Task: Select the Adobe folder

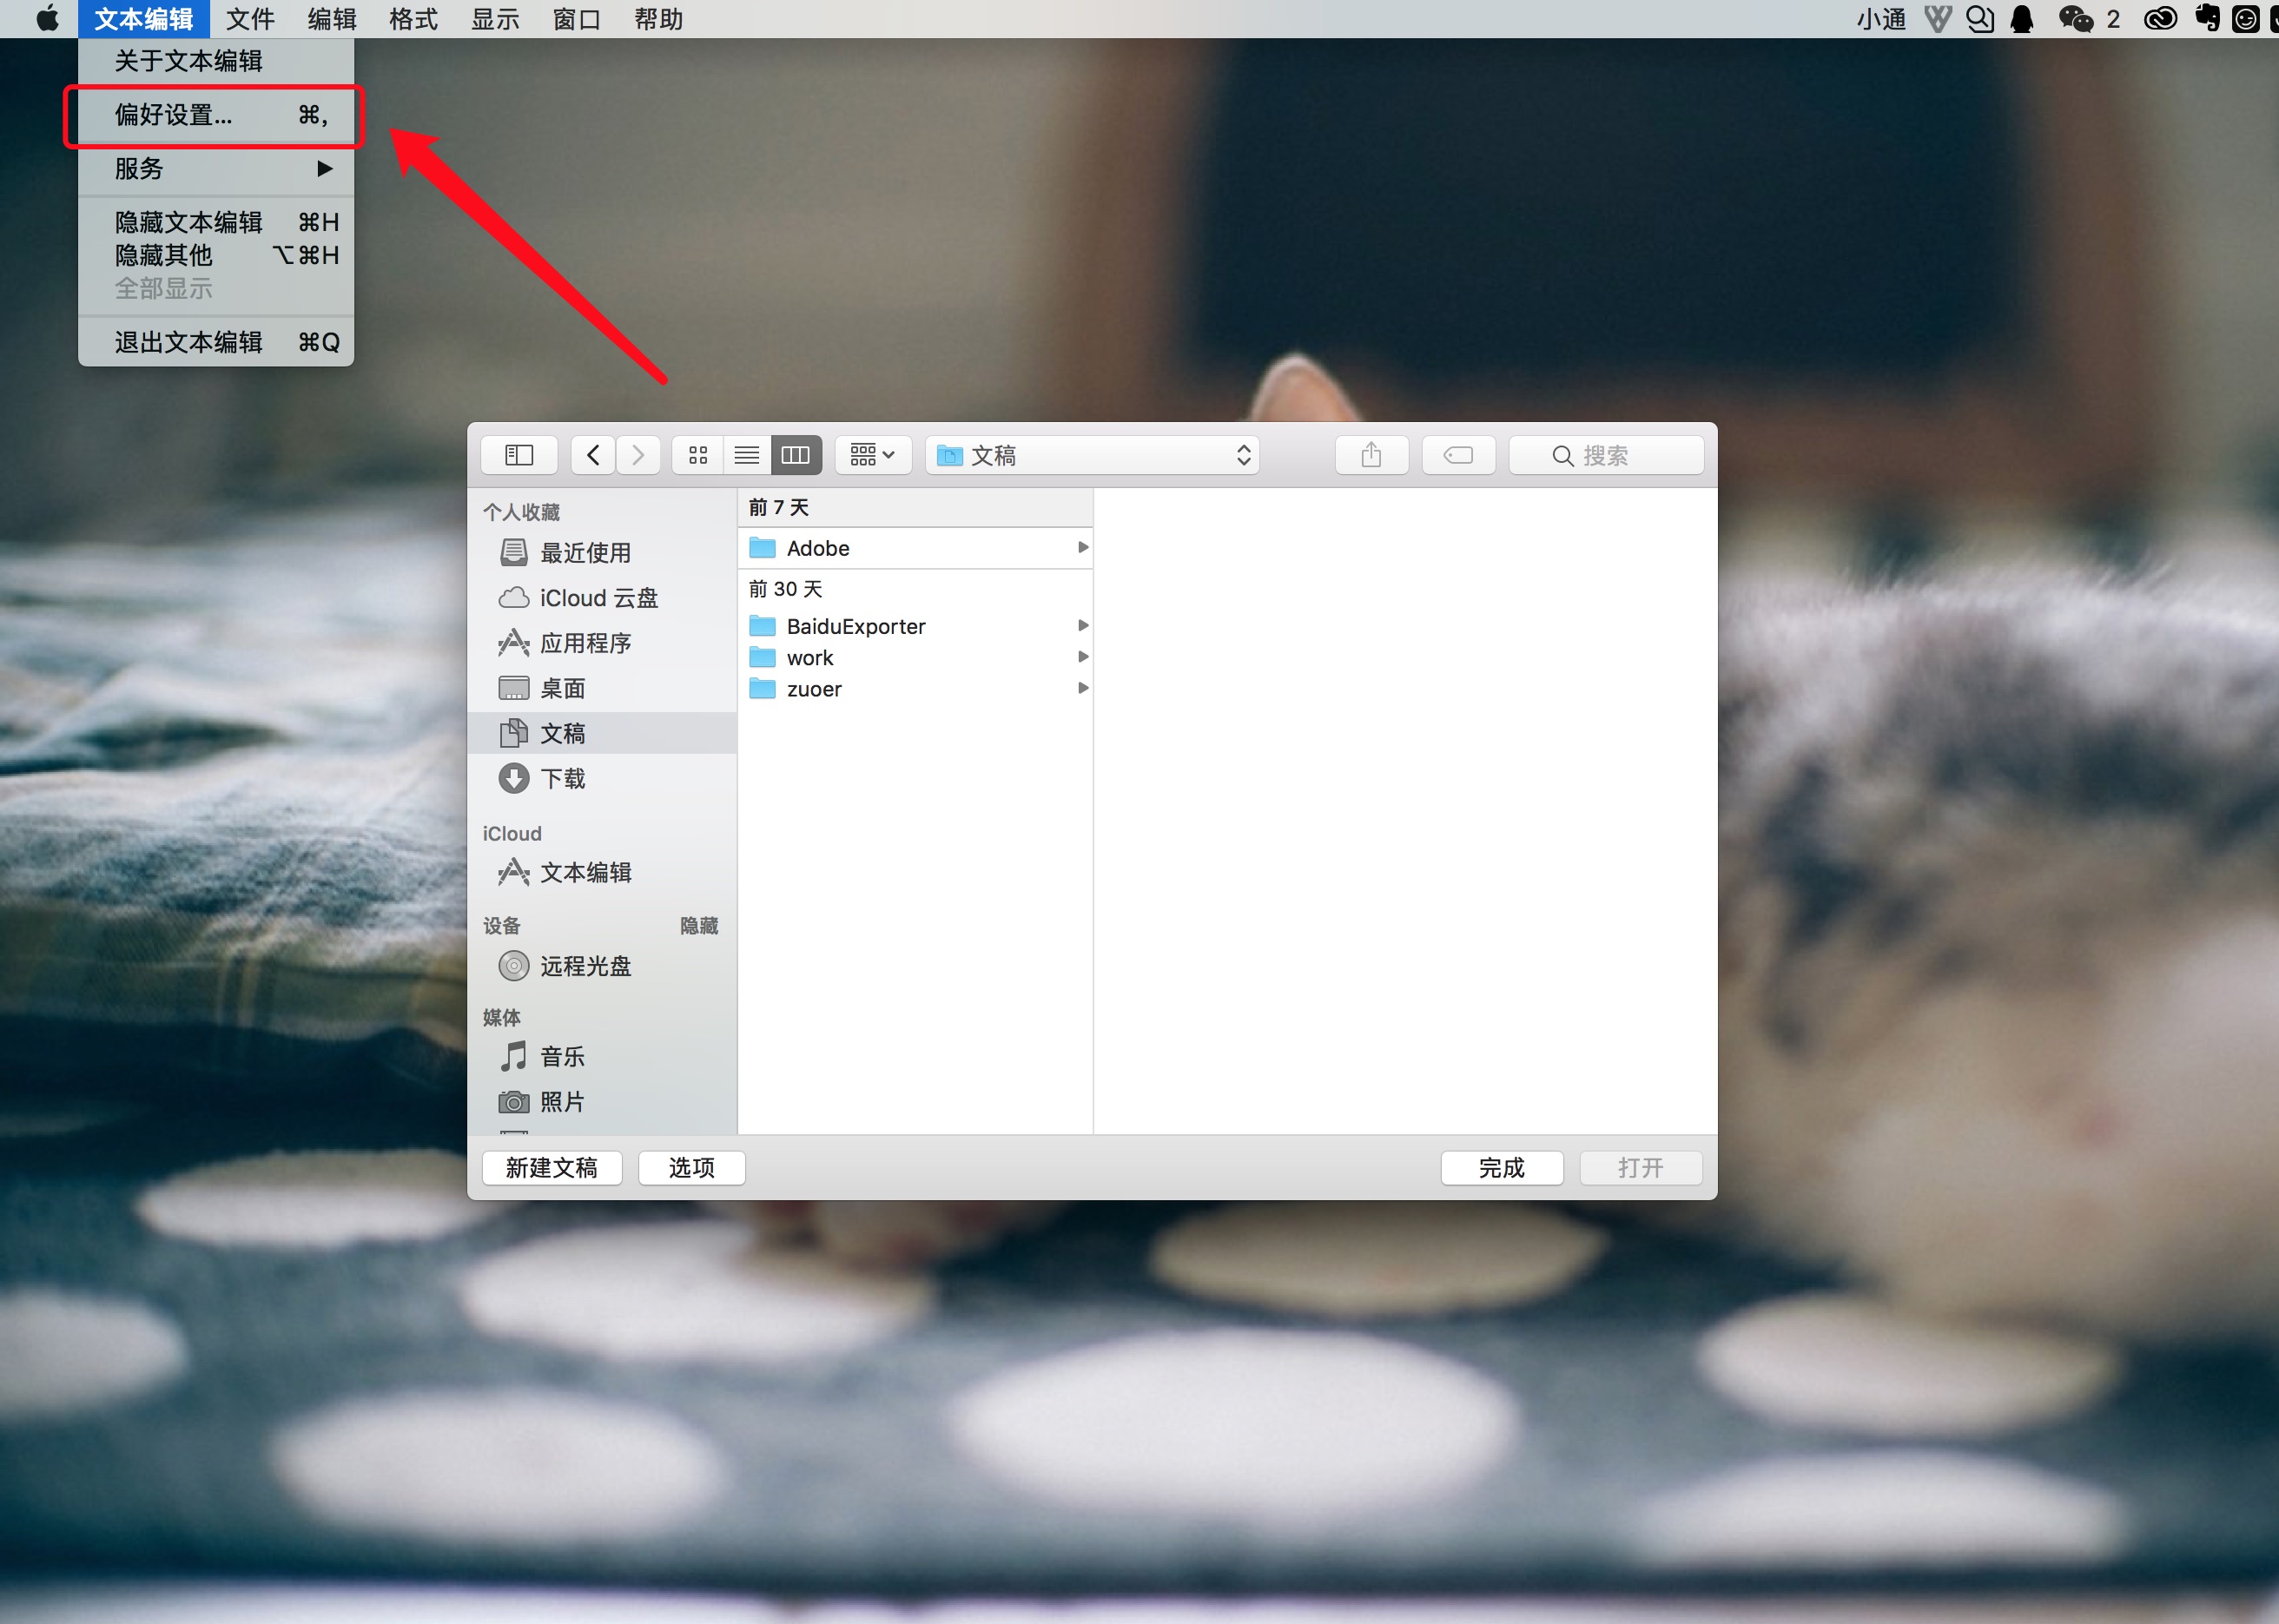Action: pos(915,548)
